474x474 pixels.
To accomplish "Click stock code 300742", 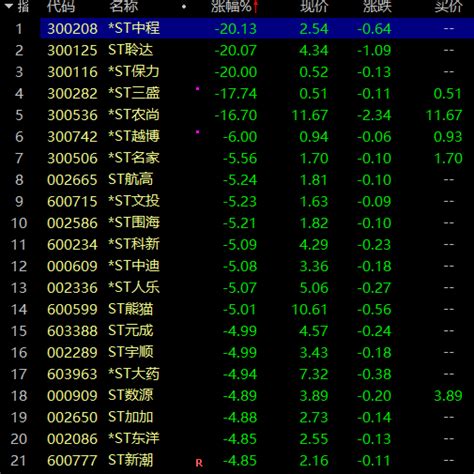I will coord(72,137).
